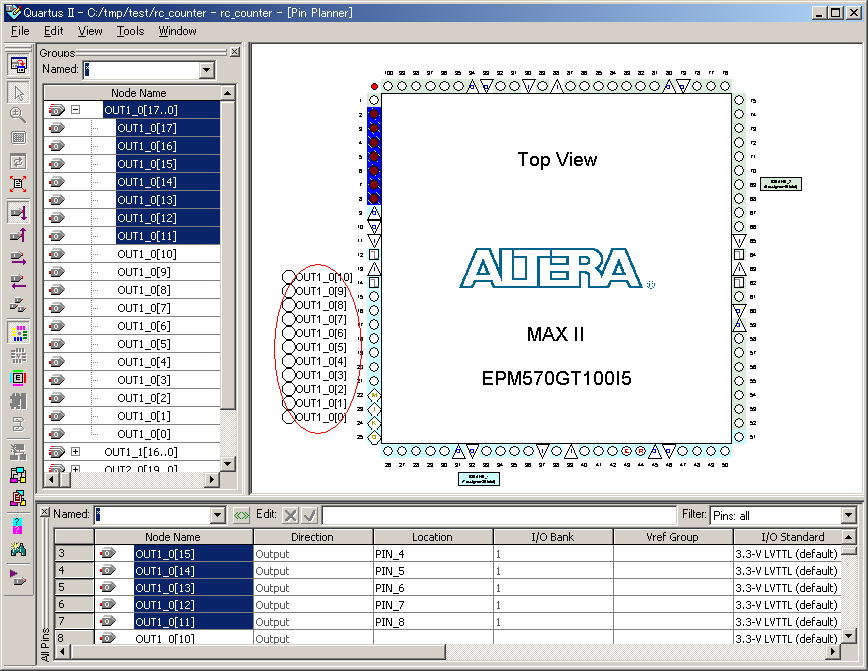Screen dimensions: 868x671
Task: Open the Filter 'Pins: all' dropdown
Action: click(849, 515)
